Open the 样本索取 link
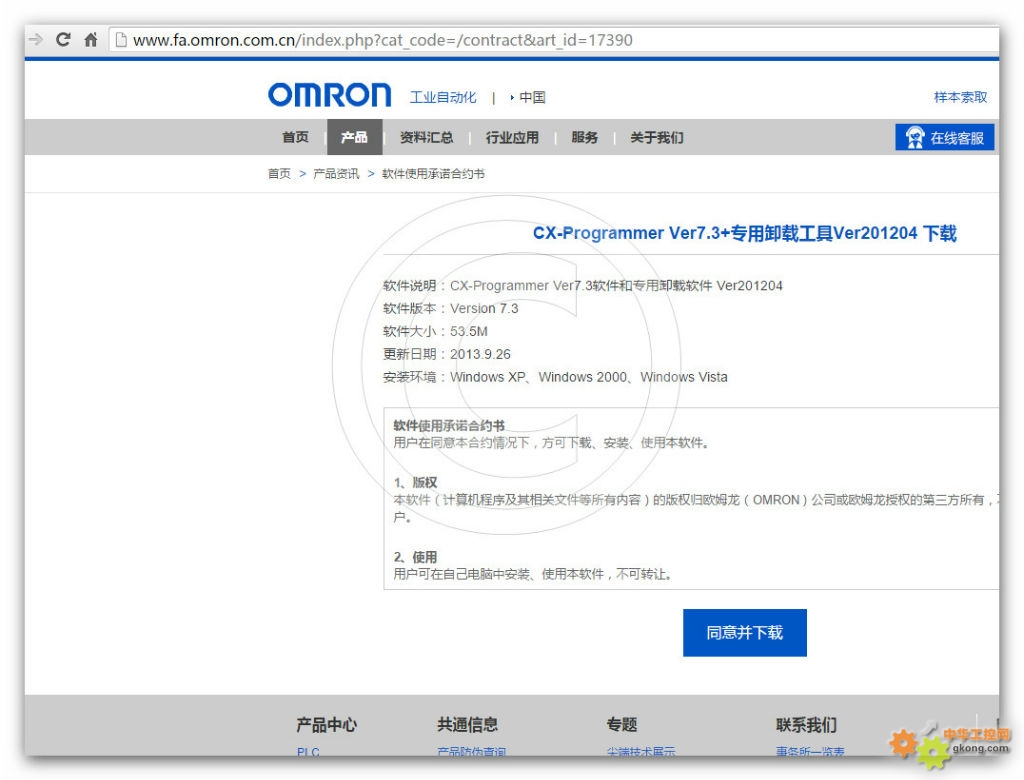 click(960, 97)
